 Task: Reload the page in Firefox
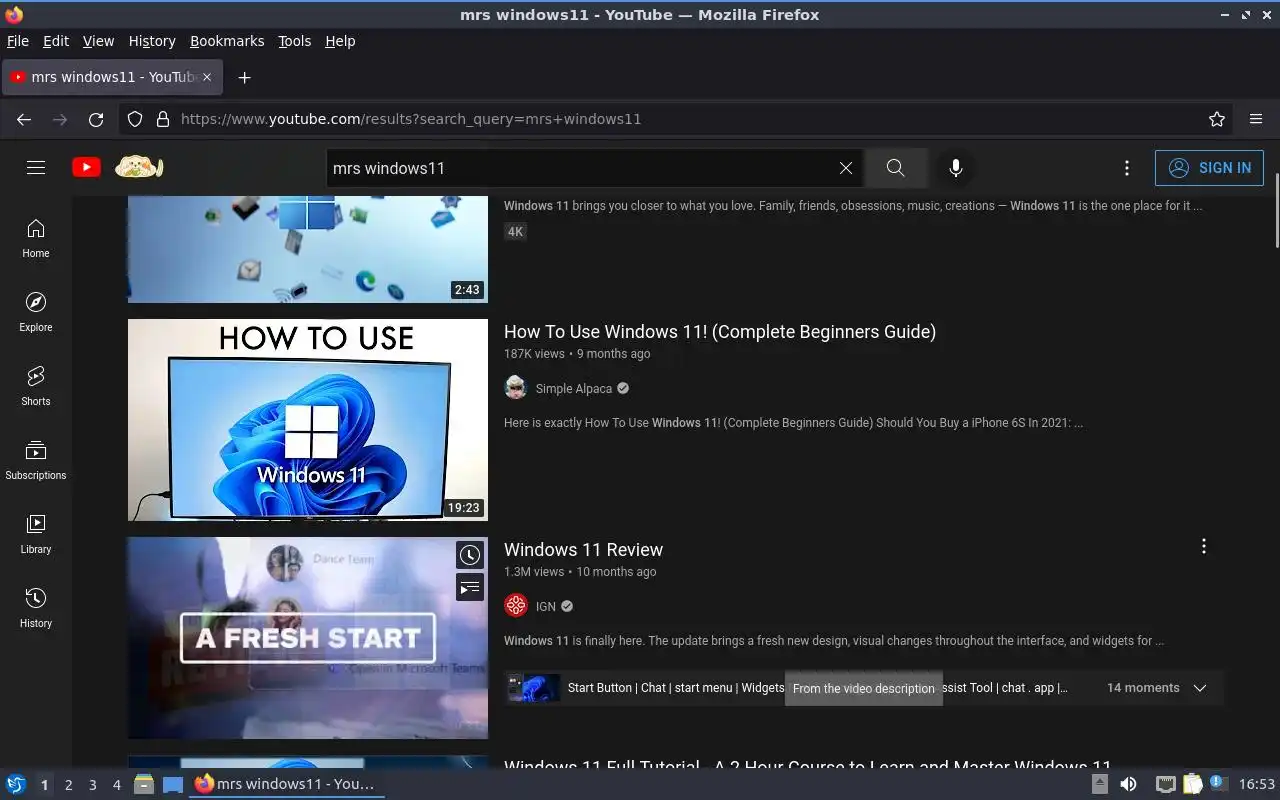[x=96, y=119]
